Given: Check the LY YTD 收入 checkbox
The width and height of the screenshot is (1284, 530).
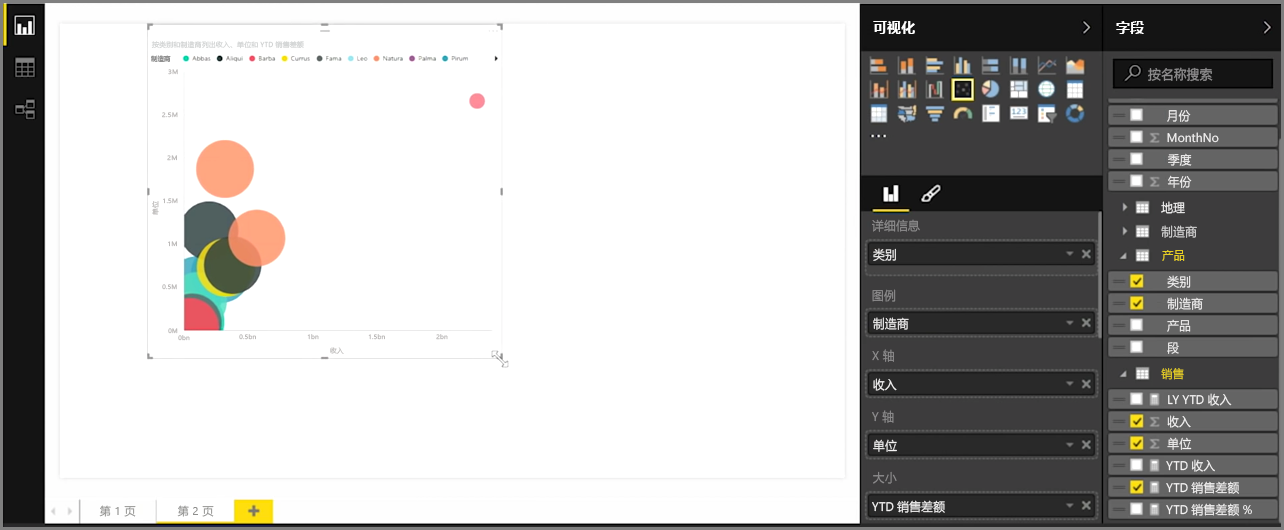Looking at the screenshot, I should pos(1136,399).
